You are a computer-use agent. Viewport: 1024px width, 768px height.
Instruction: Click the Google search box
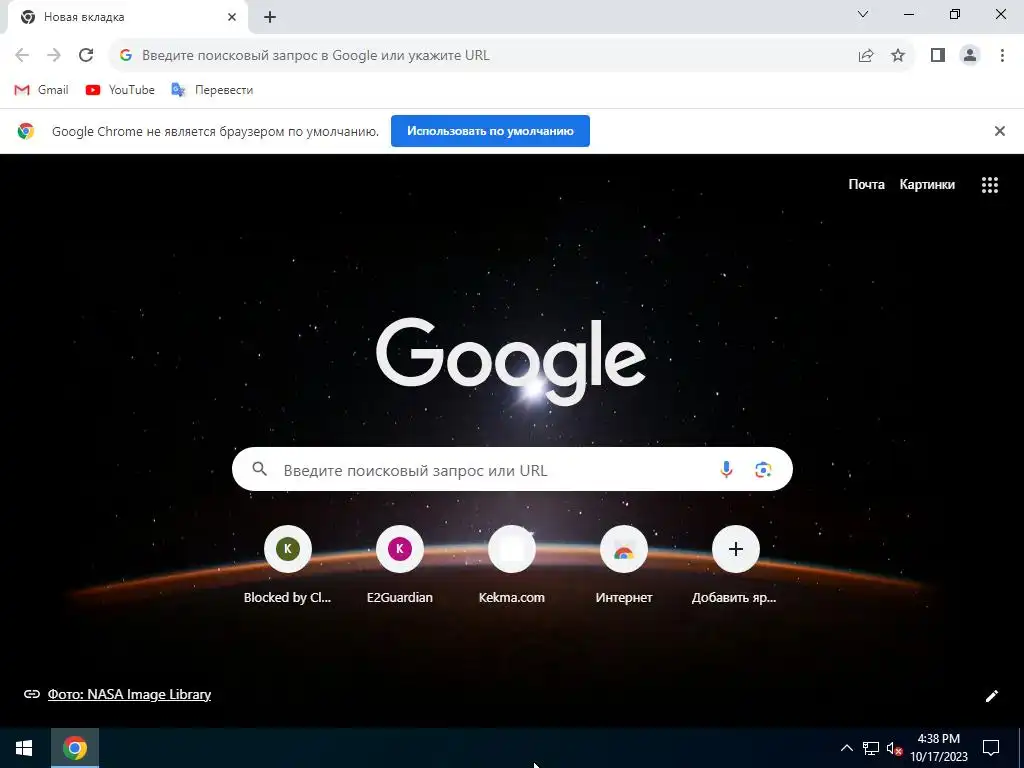tap(512, 469)
